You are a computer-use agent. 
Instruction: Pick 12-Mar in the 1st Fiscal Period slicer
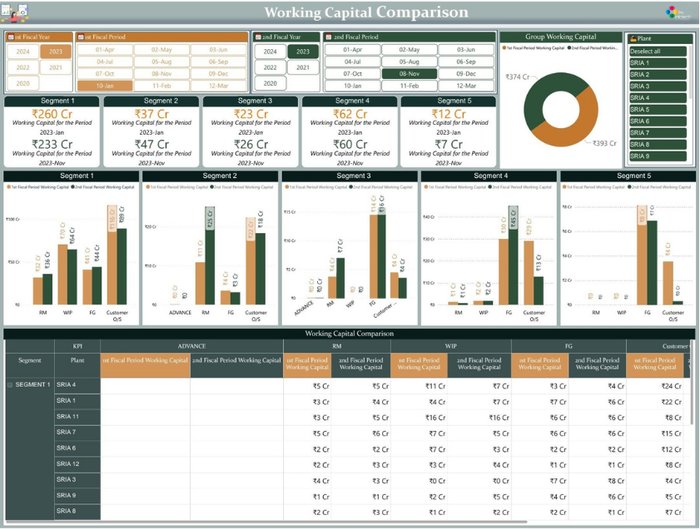(218, 86)
